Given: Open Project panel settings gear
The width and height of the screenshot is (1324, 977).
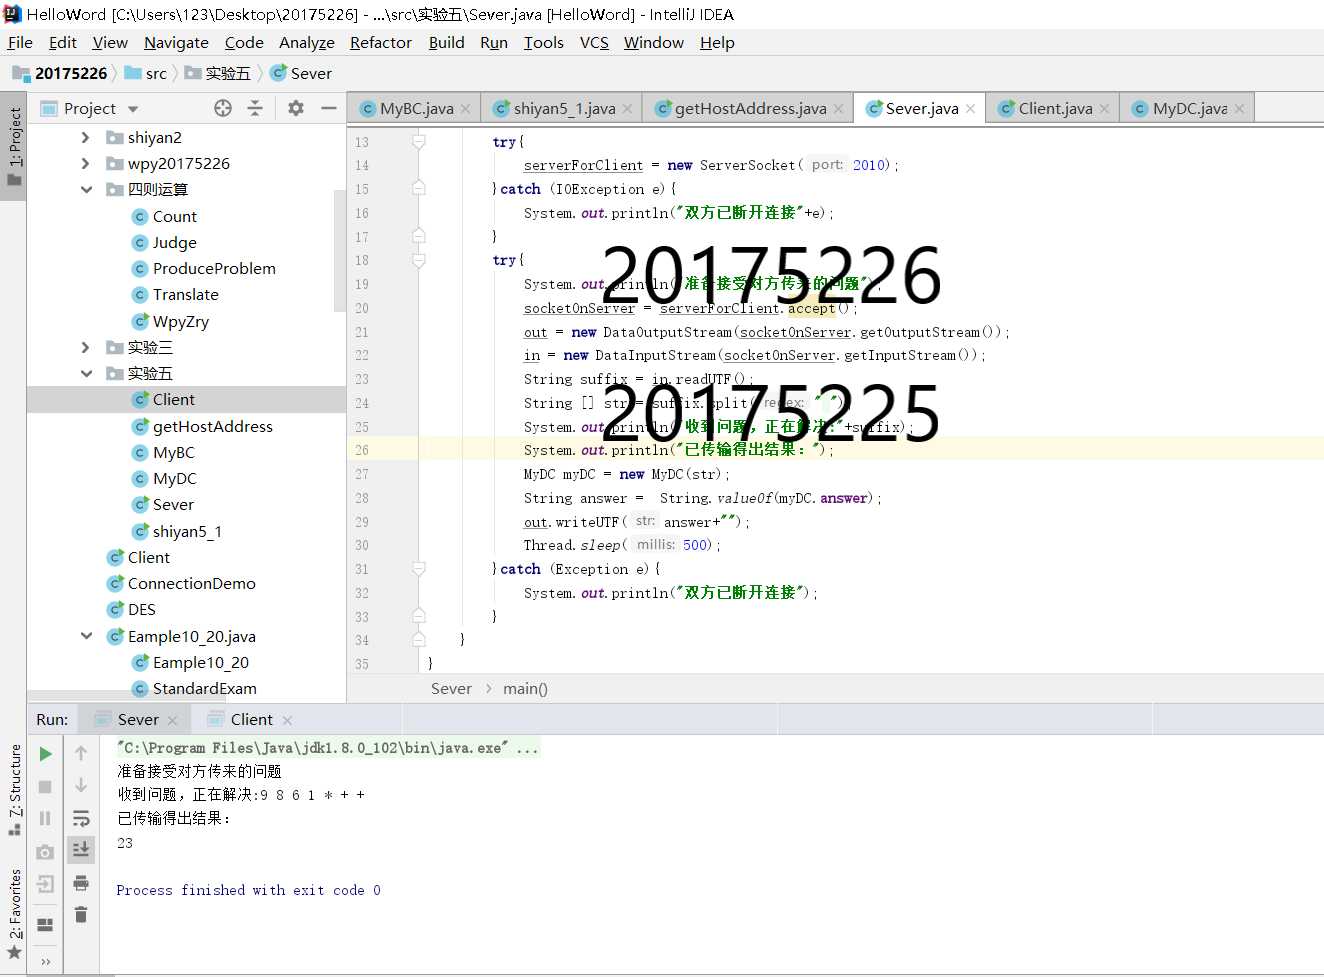Looking at the screenshot, I should (296, 108).
